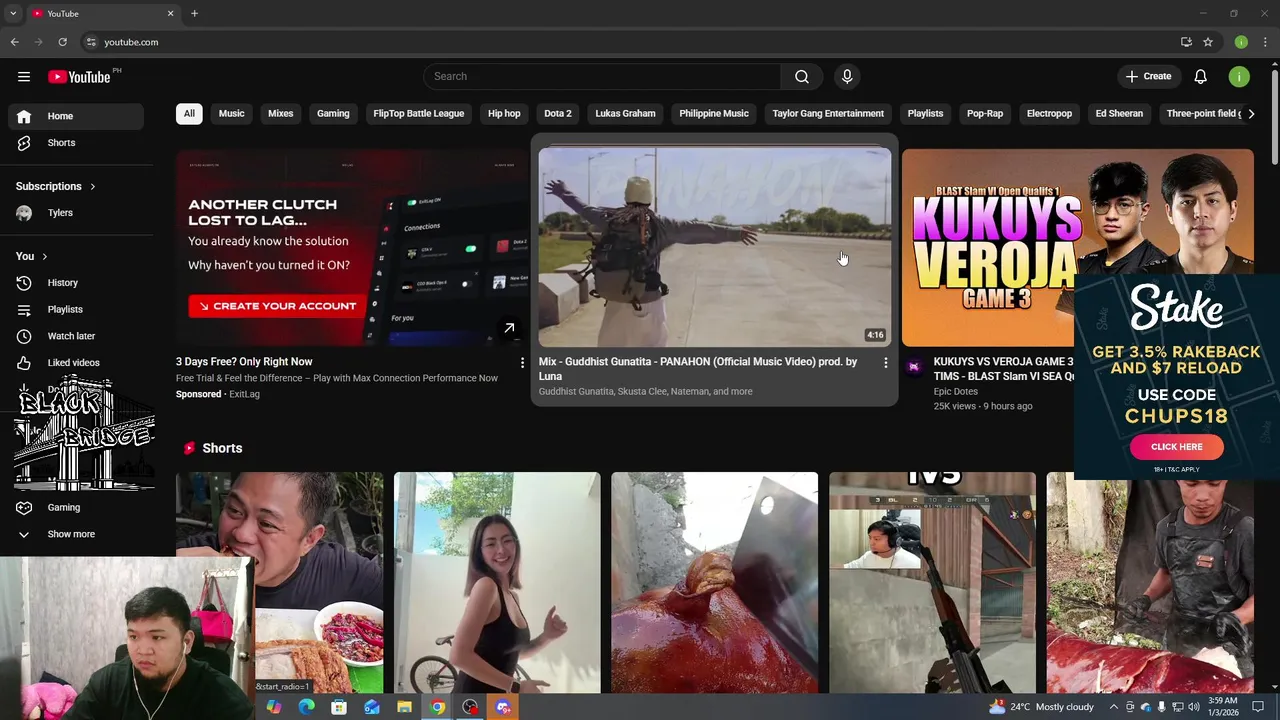The image size is (1280, 720).
Task: Select the Dota 2 chip
Action: click(x=558, y=114)
